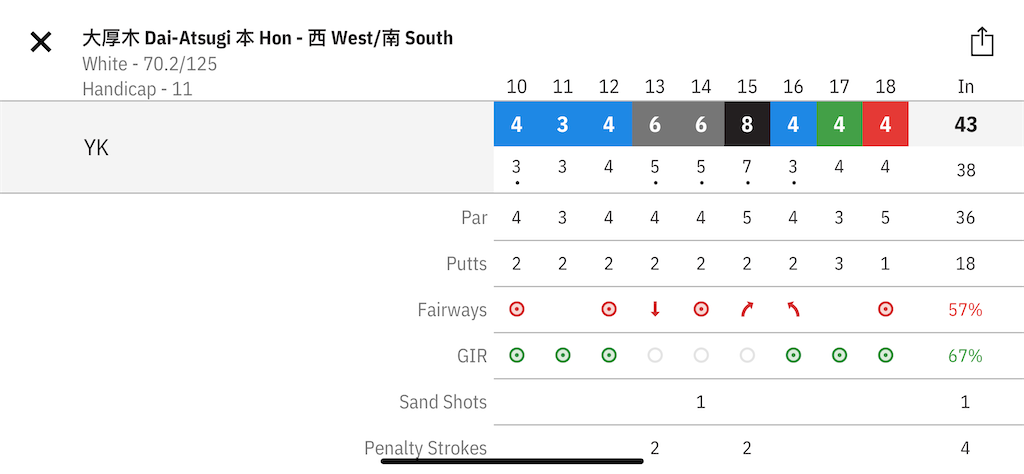The height and width of the screenshot is (474, 1024).
Task: Select the In total column header
Action: coord(966,87)
